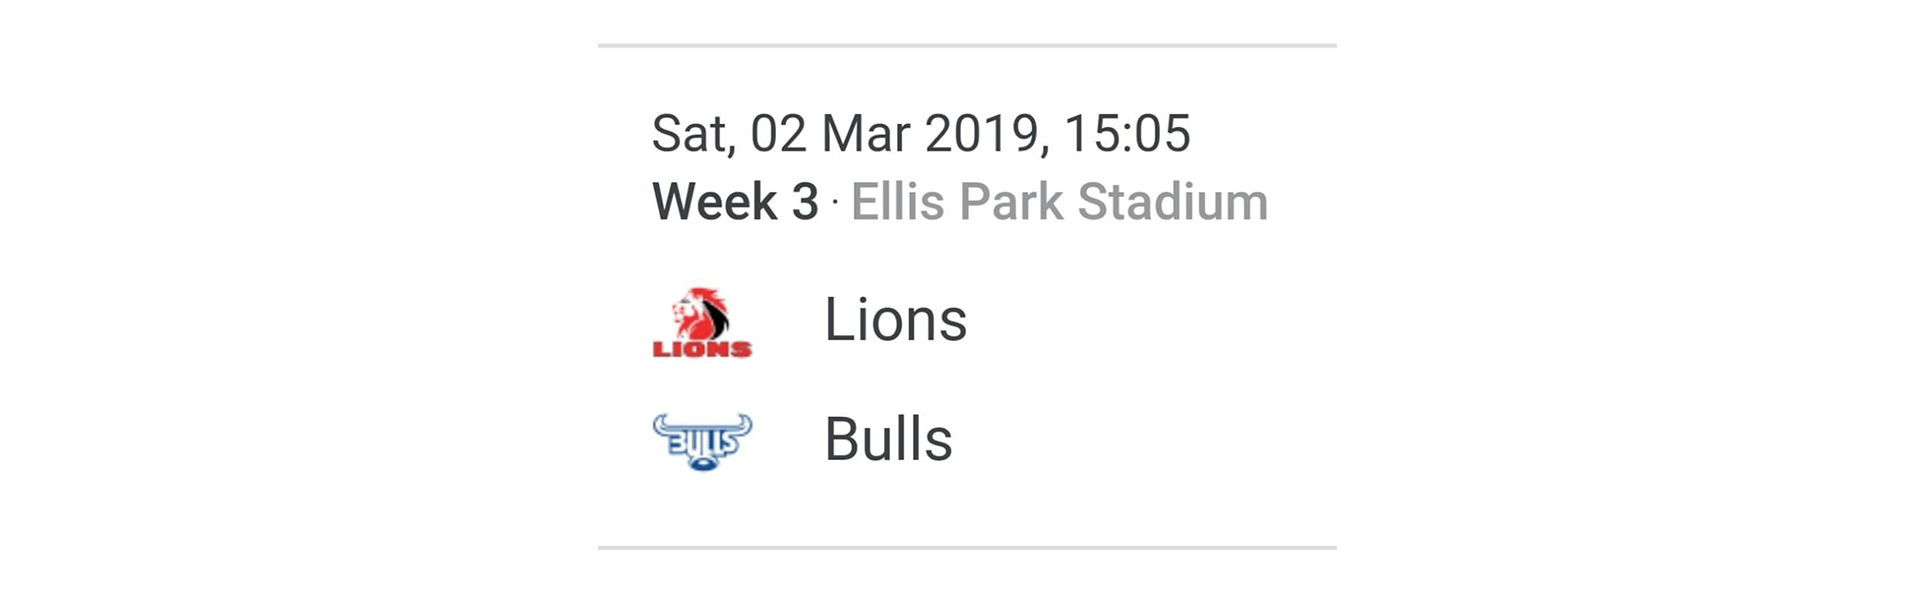The height and width of the screenshot is (600, 1920).
Task: Click the Week 3 label
Action: pyautogui.click(x=735, y=202)
